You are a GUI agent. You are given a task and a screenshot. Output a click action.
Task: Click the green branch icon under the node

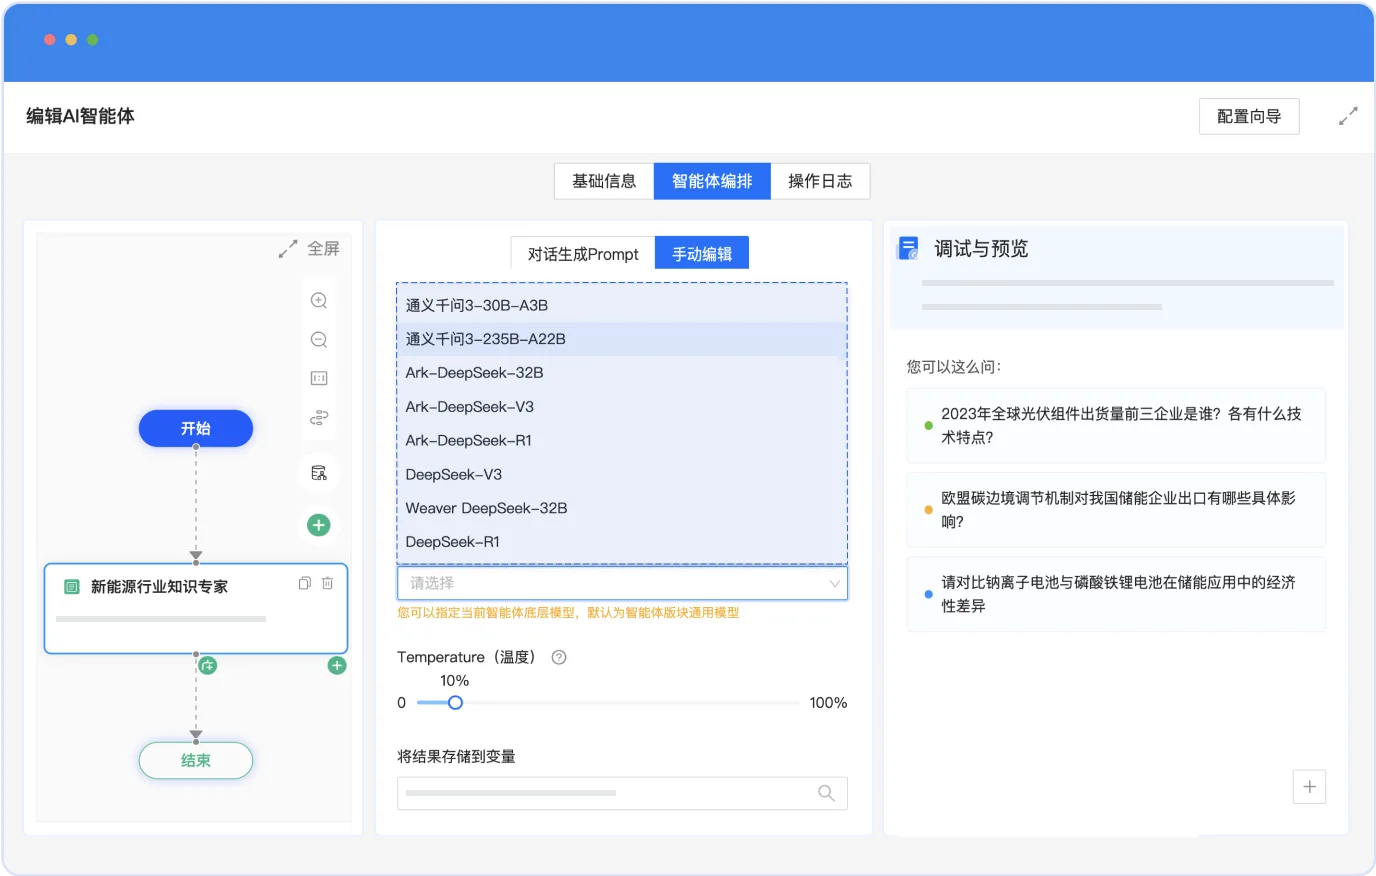[208, 665]
